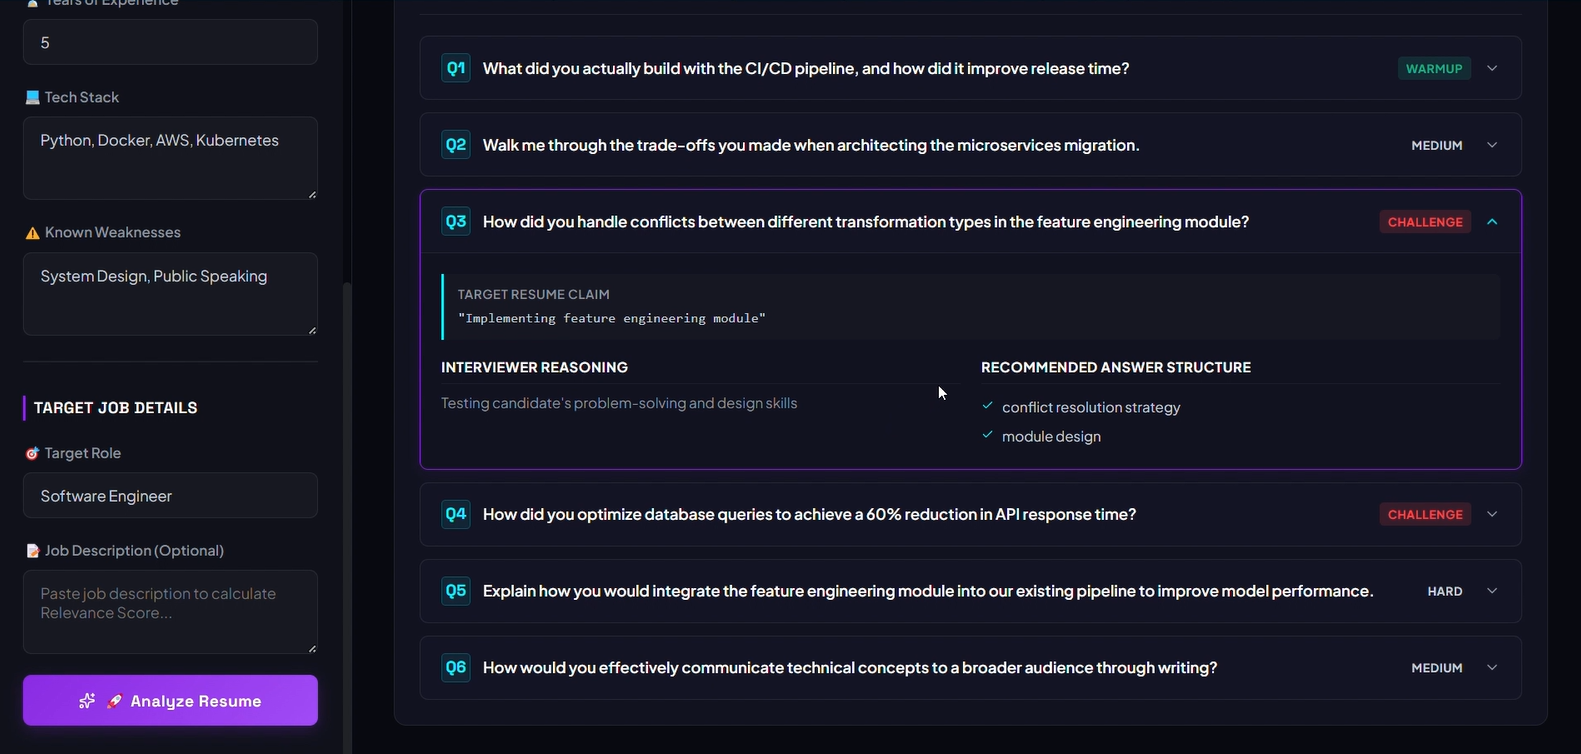1581x754 pixels.
Task: Collapse question Q3 with the up chevron
Action: click(1492, 222)
